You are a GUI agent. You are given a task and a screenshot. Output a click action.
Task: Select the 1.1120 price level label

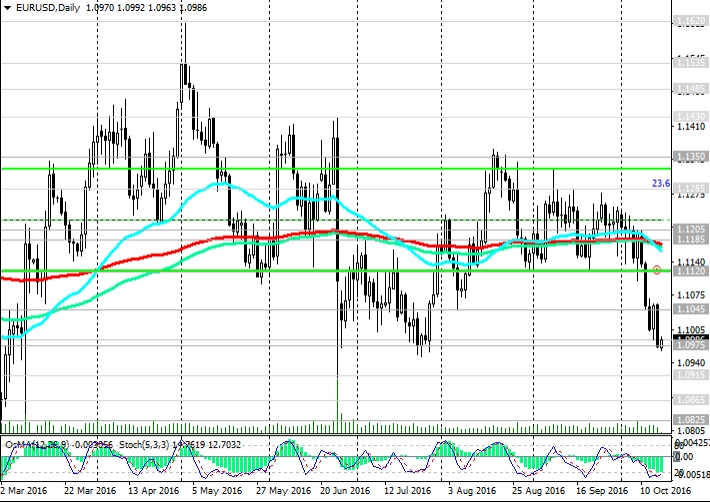pyautogui.click(x=690, y=271)
